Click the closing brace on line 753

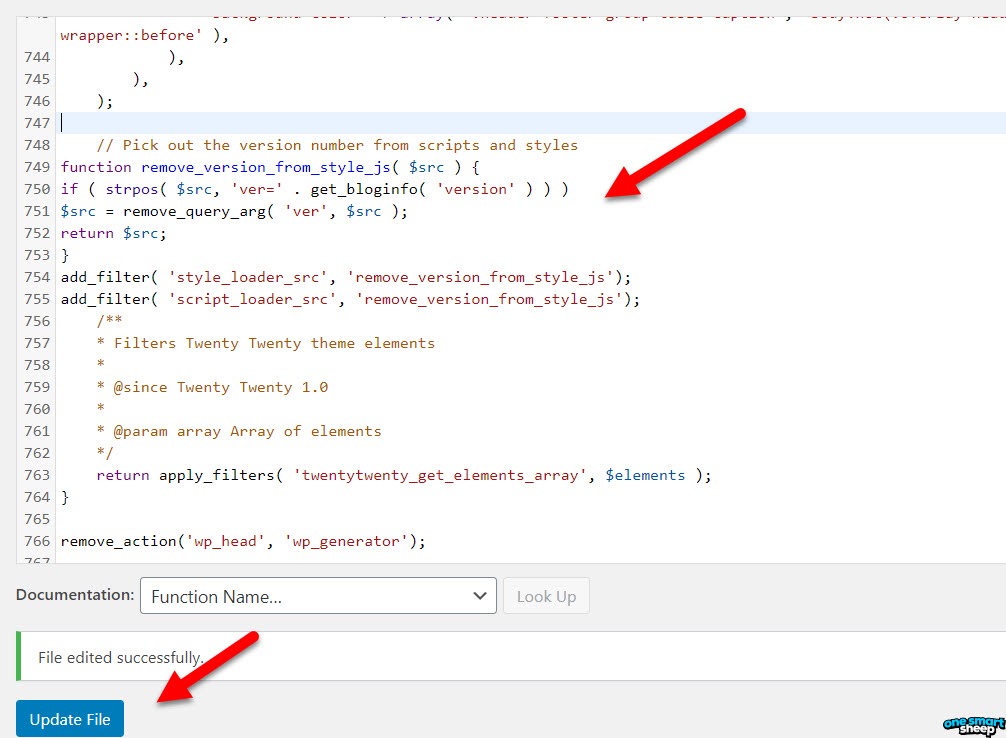tap(63, 254)
